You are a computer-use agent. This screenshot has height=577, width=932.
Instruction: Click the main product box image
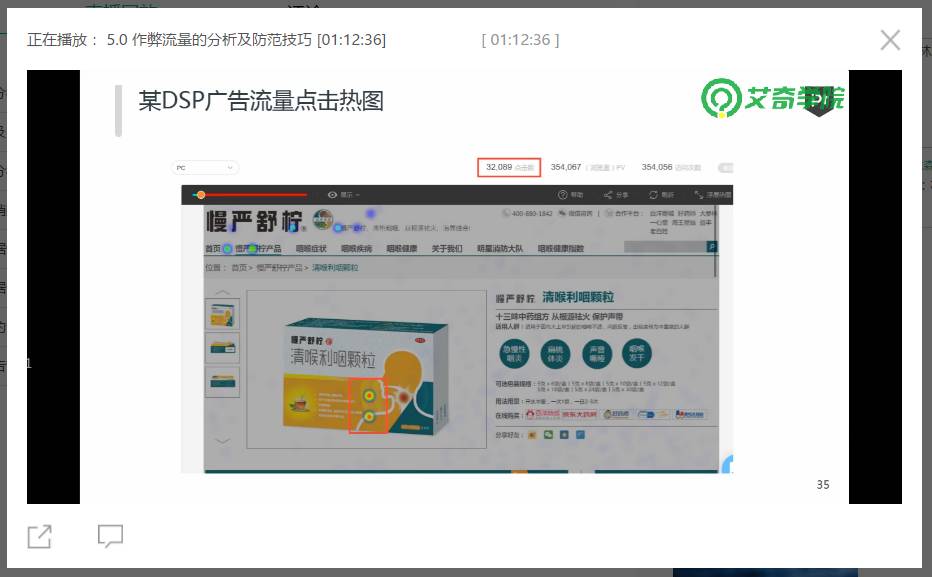[367, 376]
